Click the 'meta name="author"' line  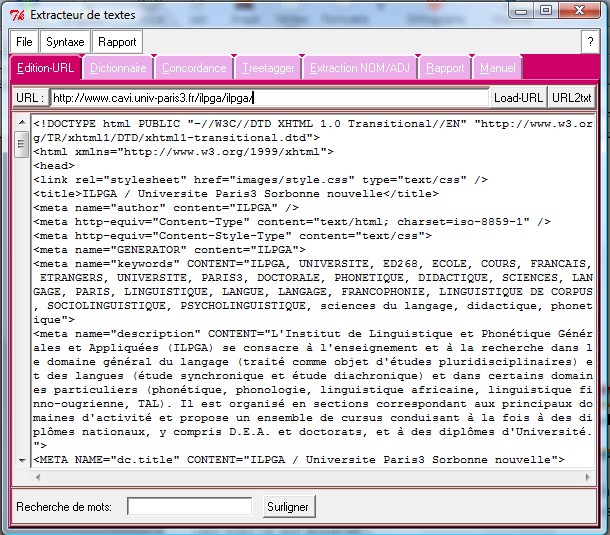pos(166,208)
